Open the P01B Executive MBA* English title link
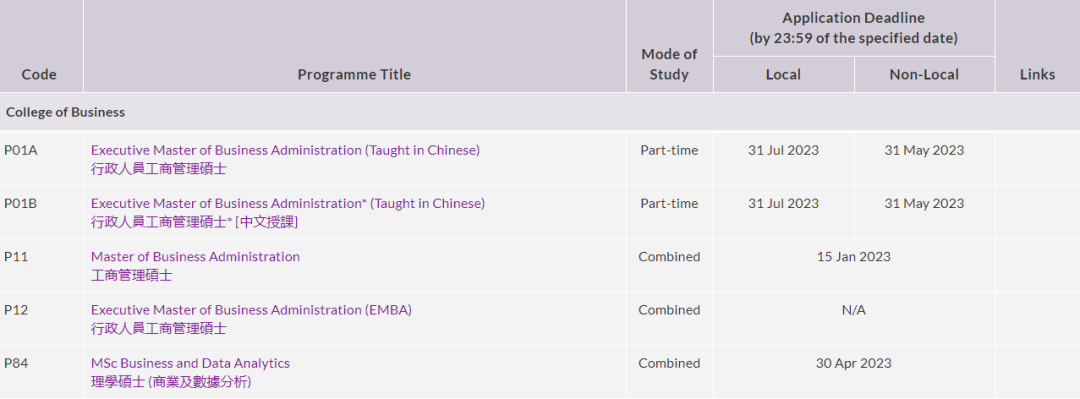 (288, 203)
